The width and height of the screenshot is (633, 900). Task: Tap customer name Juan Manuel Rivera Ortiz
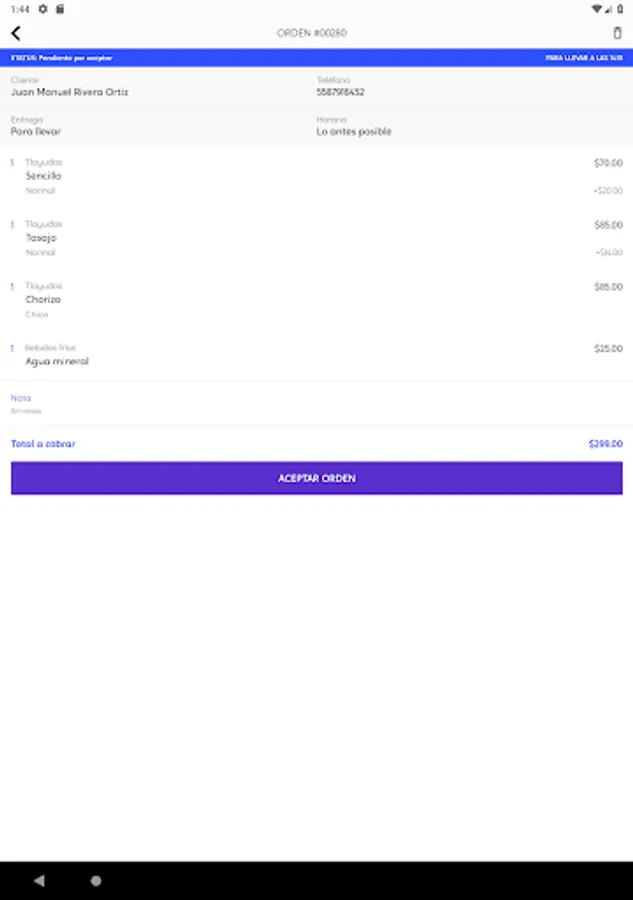coord(69,92)
